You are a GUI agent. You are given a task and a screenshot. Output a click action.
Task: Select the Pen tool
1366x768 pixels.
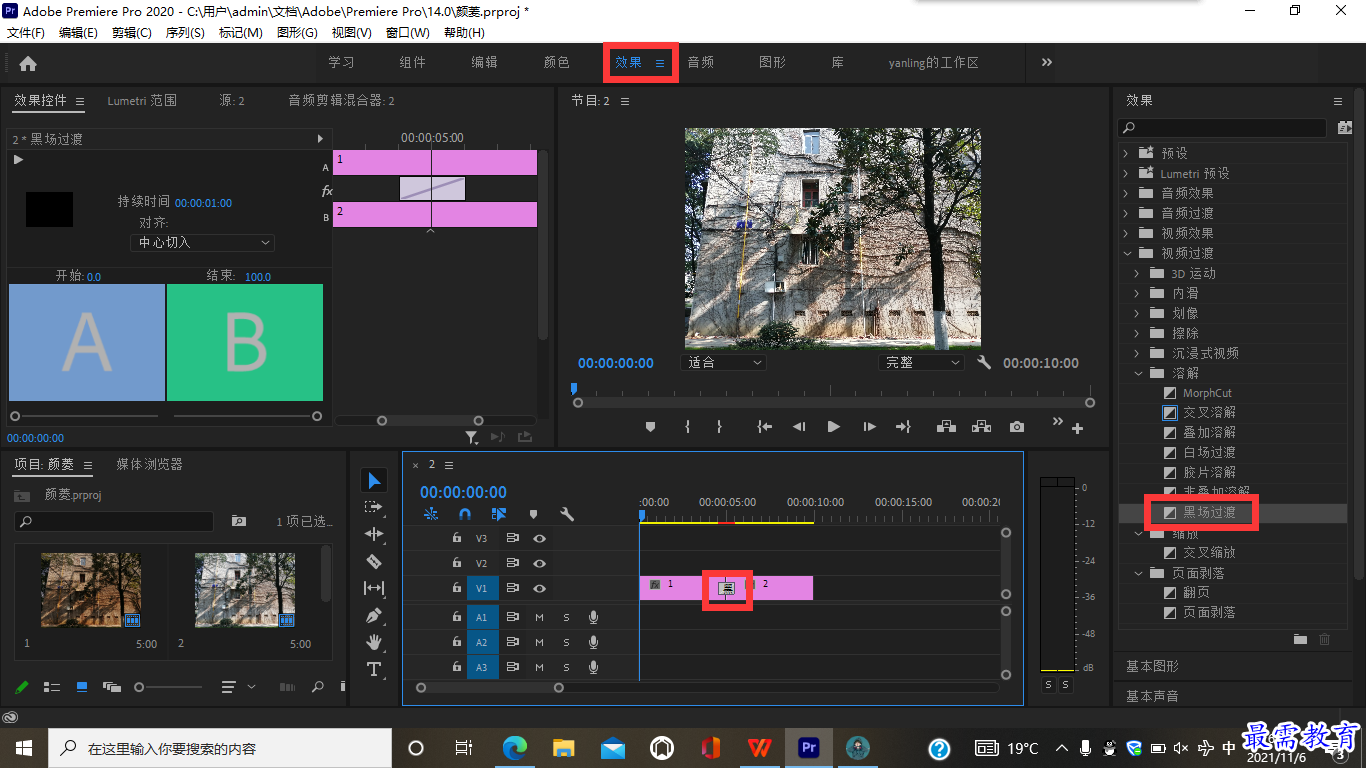374,615
